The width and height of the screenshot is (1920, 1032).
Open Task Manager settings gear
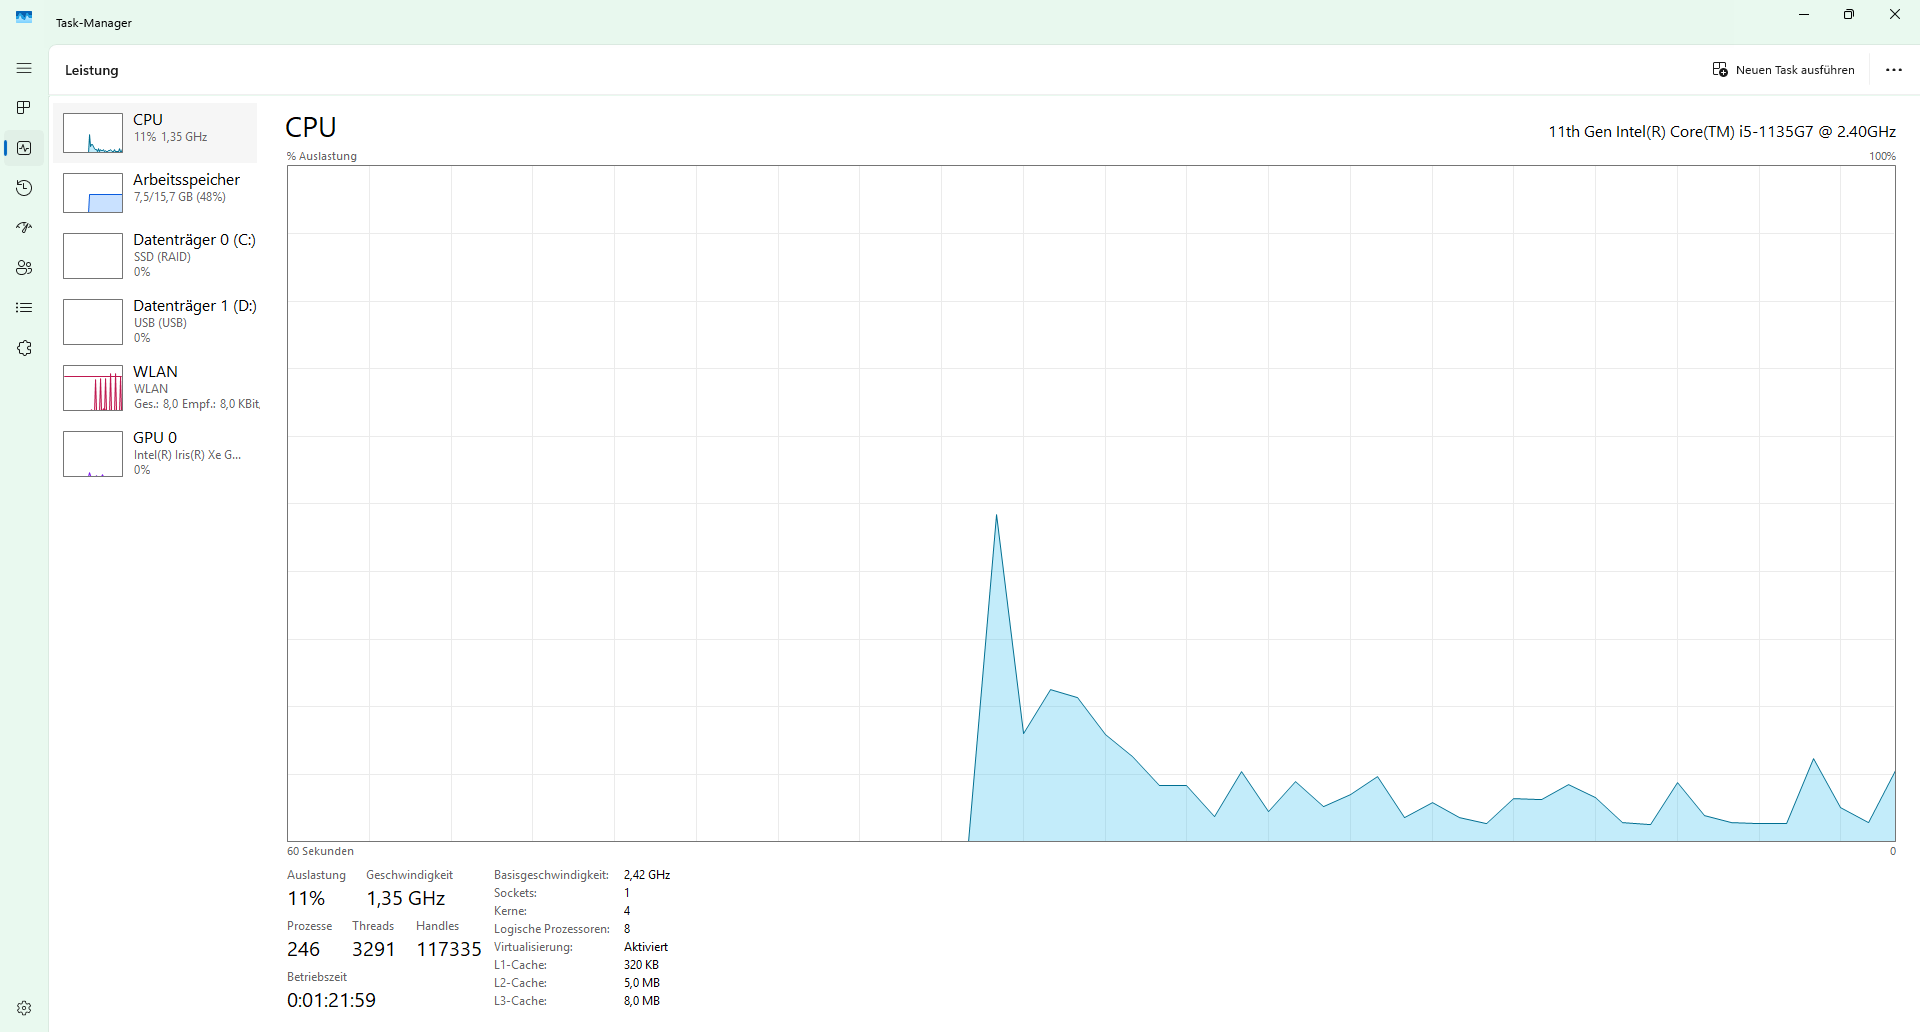[24, 1008]
